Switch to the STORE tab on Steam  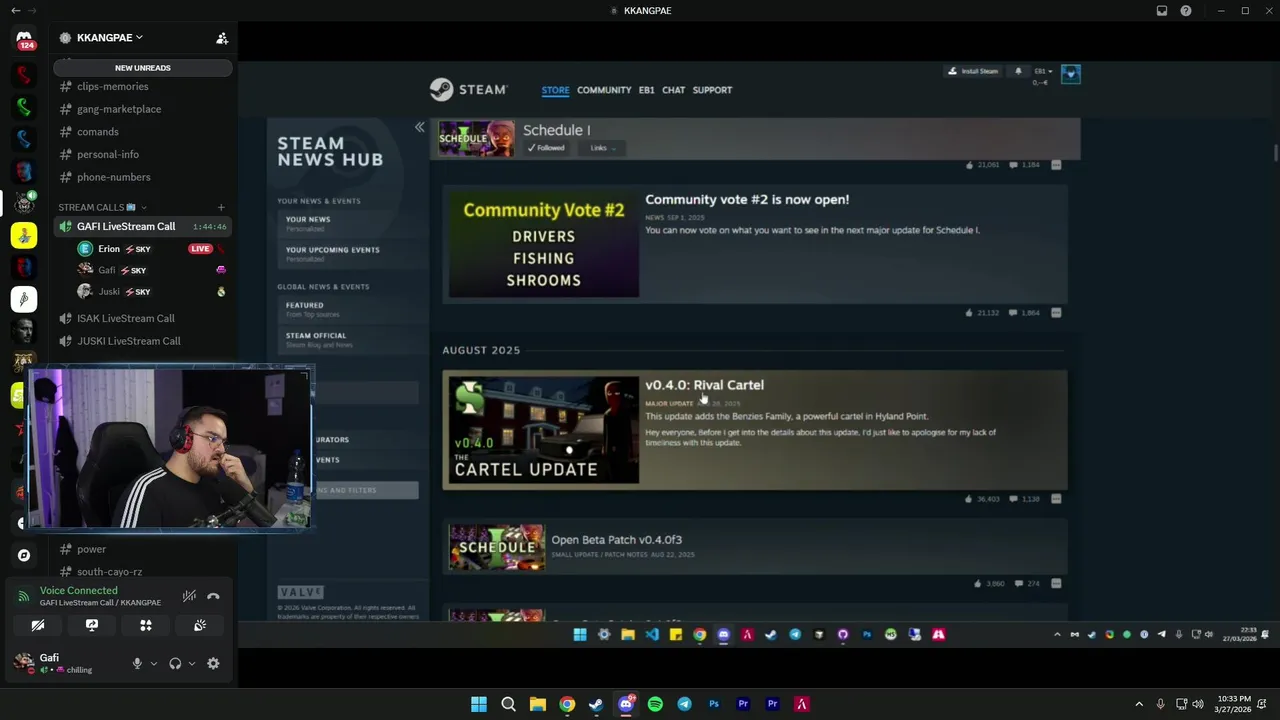point(555,90)
